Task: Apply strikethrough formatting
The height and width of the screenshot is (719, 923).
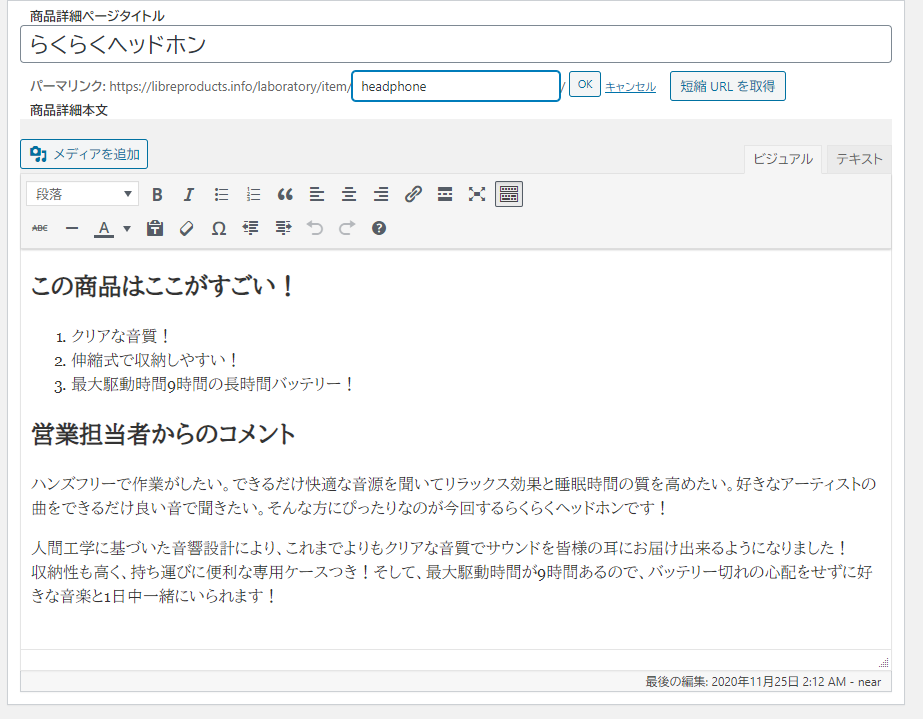Action: pyautogui.click(x=40, y=228)
